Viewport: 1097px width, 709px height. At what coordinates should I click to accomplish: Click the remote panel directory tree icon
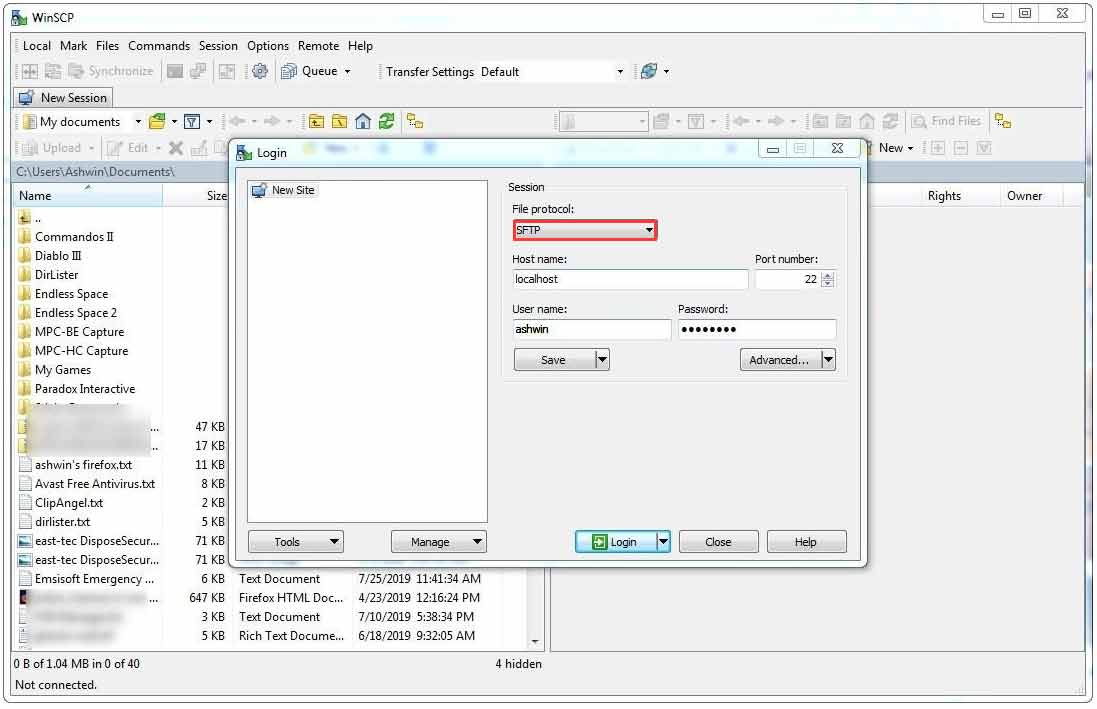pos(1003,122)
